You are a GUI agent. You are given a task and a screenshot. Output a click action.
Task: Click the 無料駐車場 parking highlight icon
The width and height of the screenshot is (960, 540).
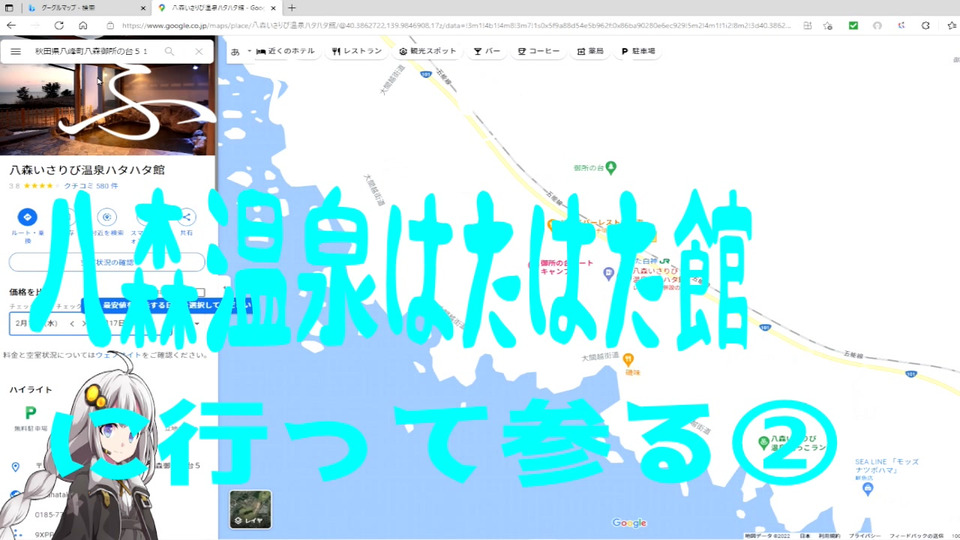(30, 413)
